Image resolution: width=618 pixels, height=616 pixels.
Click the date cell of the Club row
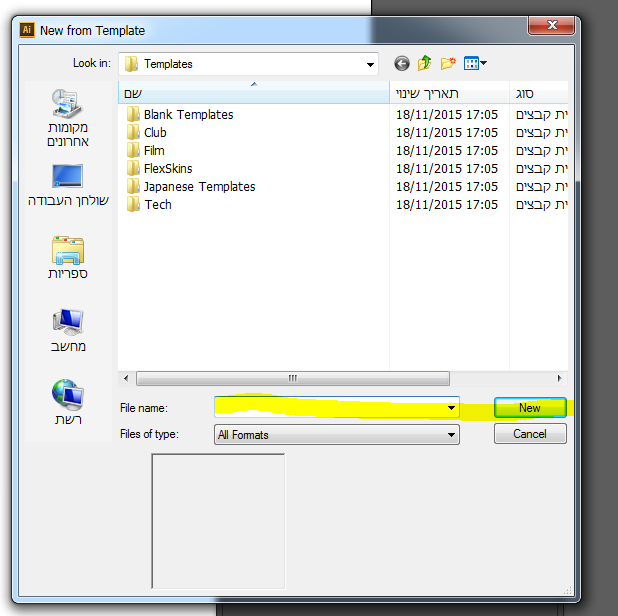447,132
